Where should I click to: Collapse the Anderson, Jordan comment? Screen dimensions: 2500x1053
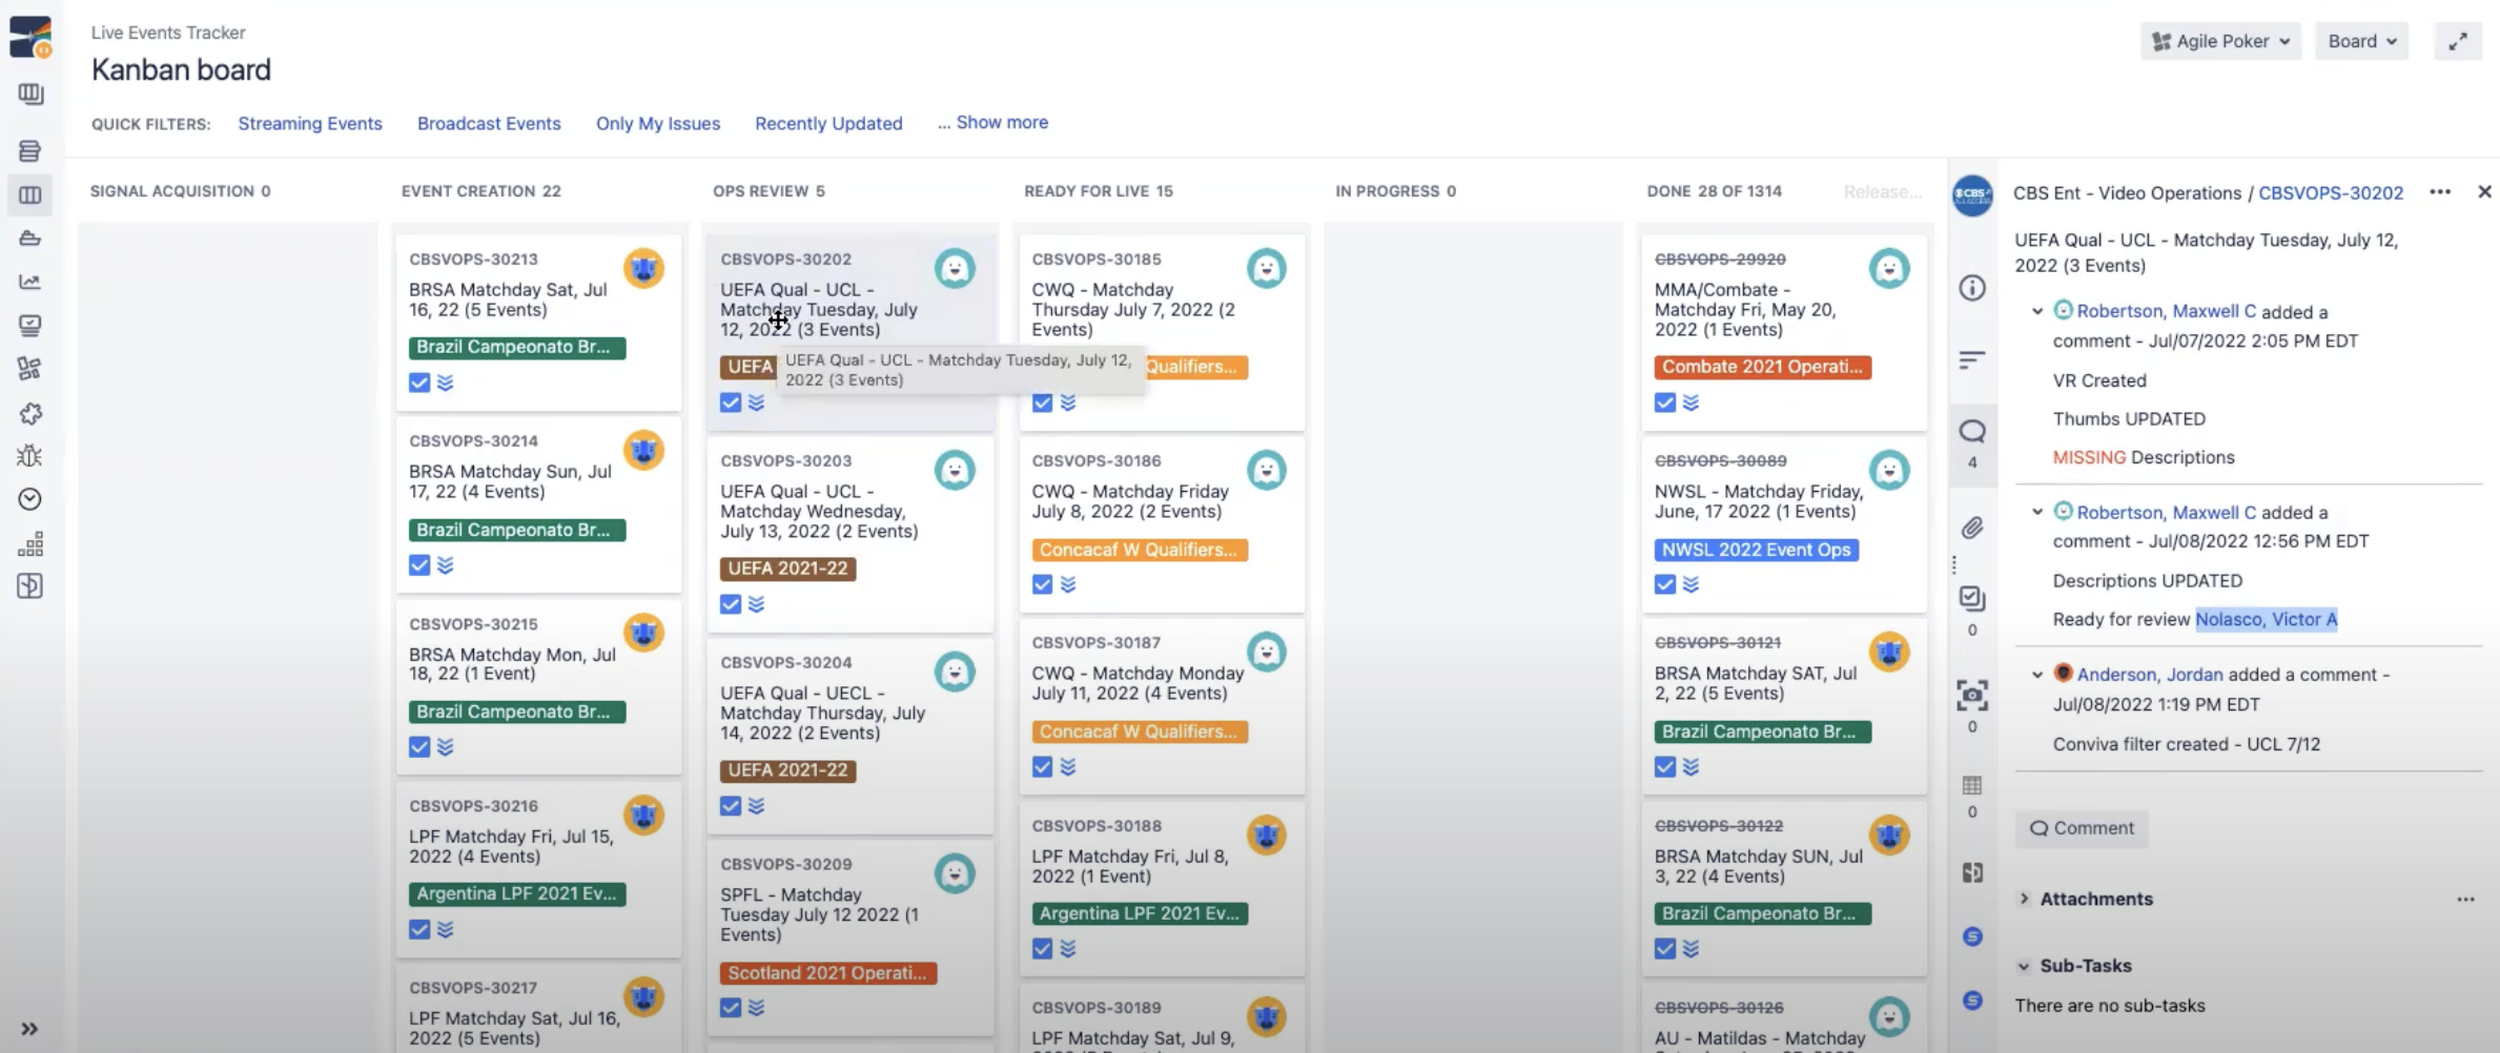2037,674
